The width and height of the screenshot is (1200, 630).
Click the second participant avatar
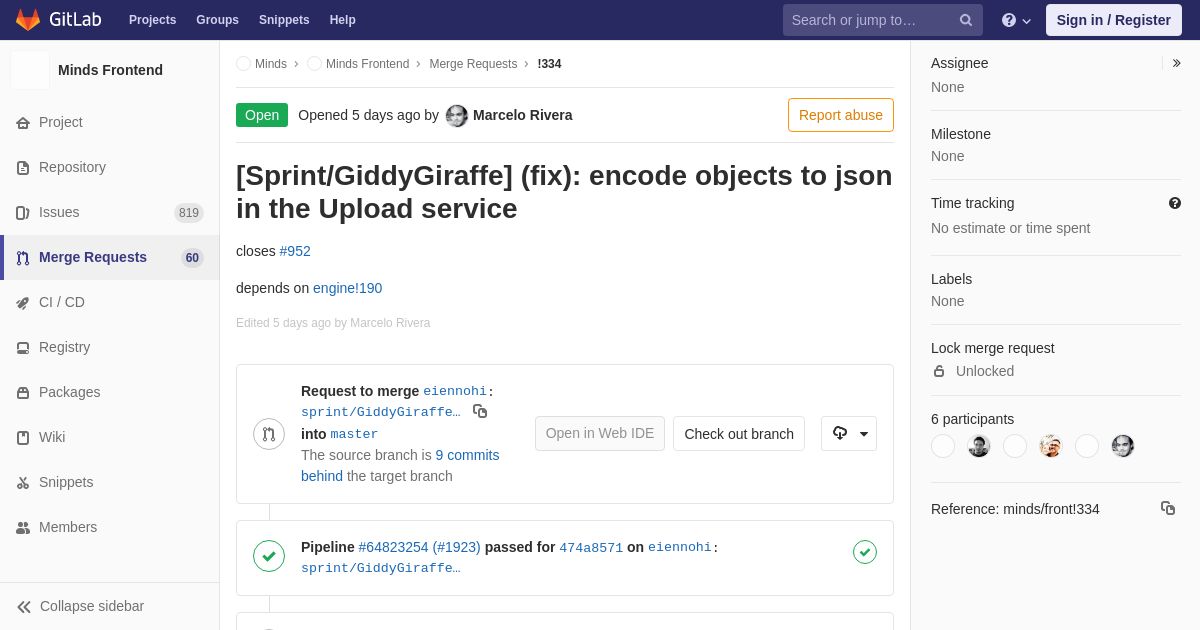pyautogui.click(x=979, y=446)
